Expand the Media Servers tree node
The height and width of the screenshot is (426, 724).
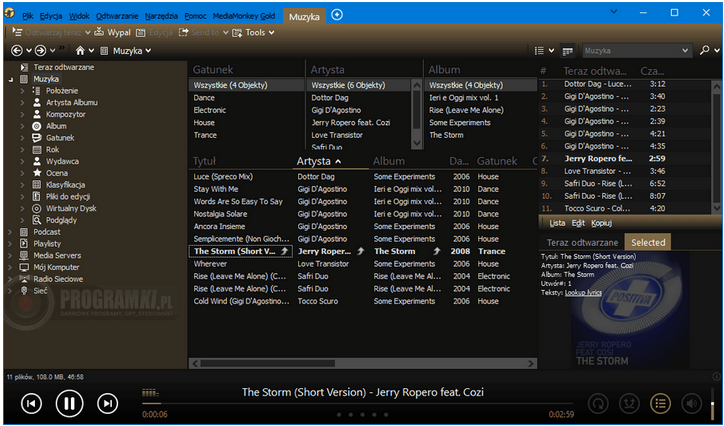[10, 256]
